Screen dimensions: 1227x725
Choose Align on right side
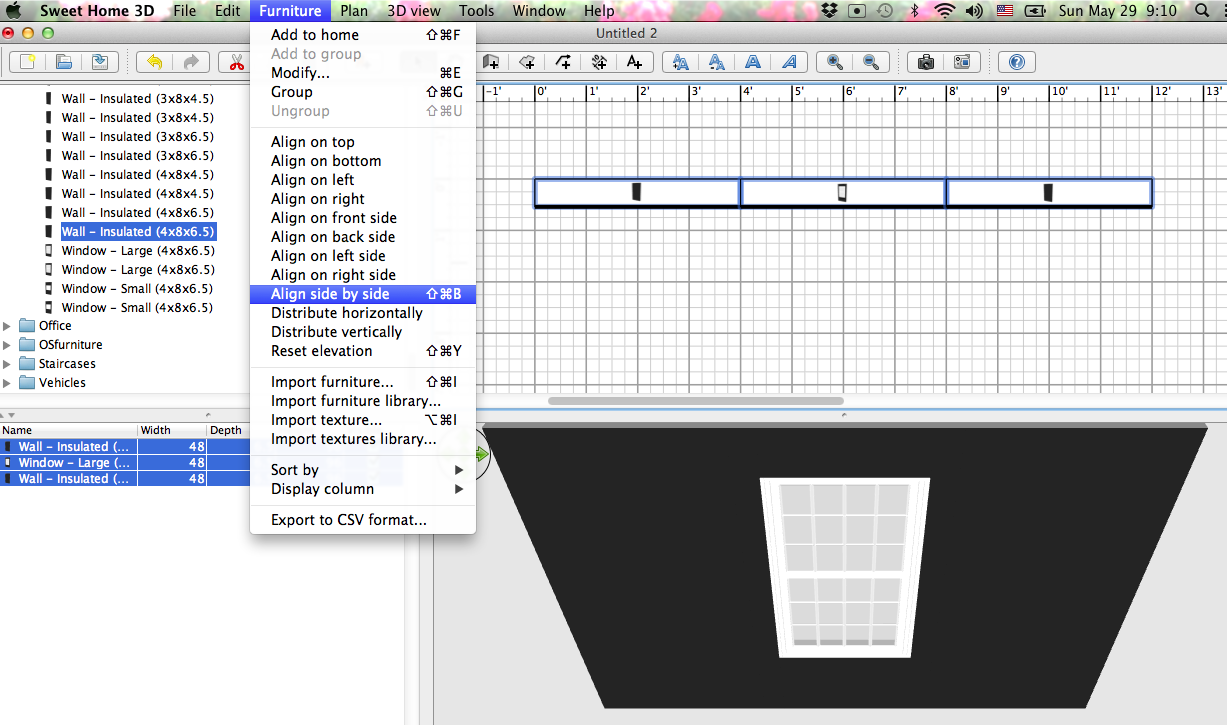[363, 275]
